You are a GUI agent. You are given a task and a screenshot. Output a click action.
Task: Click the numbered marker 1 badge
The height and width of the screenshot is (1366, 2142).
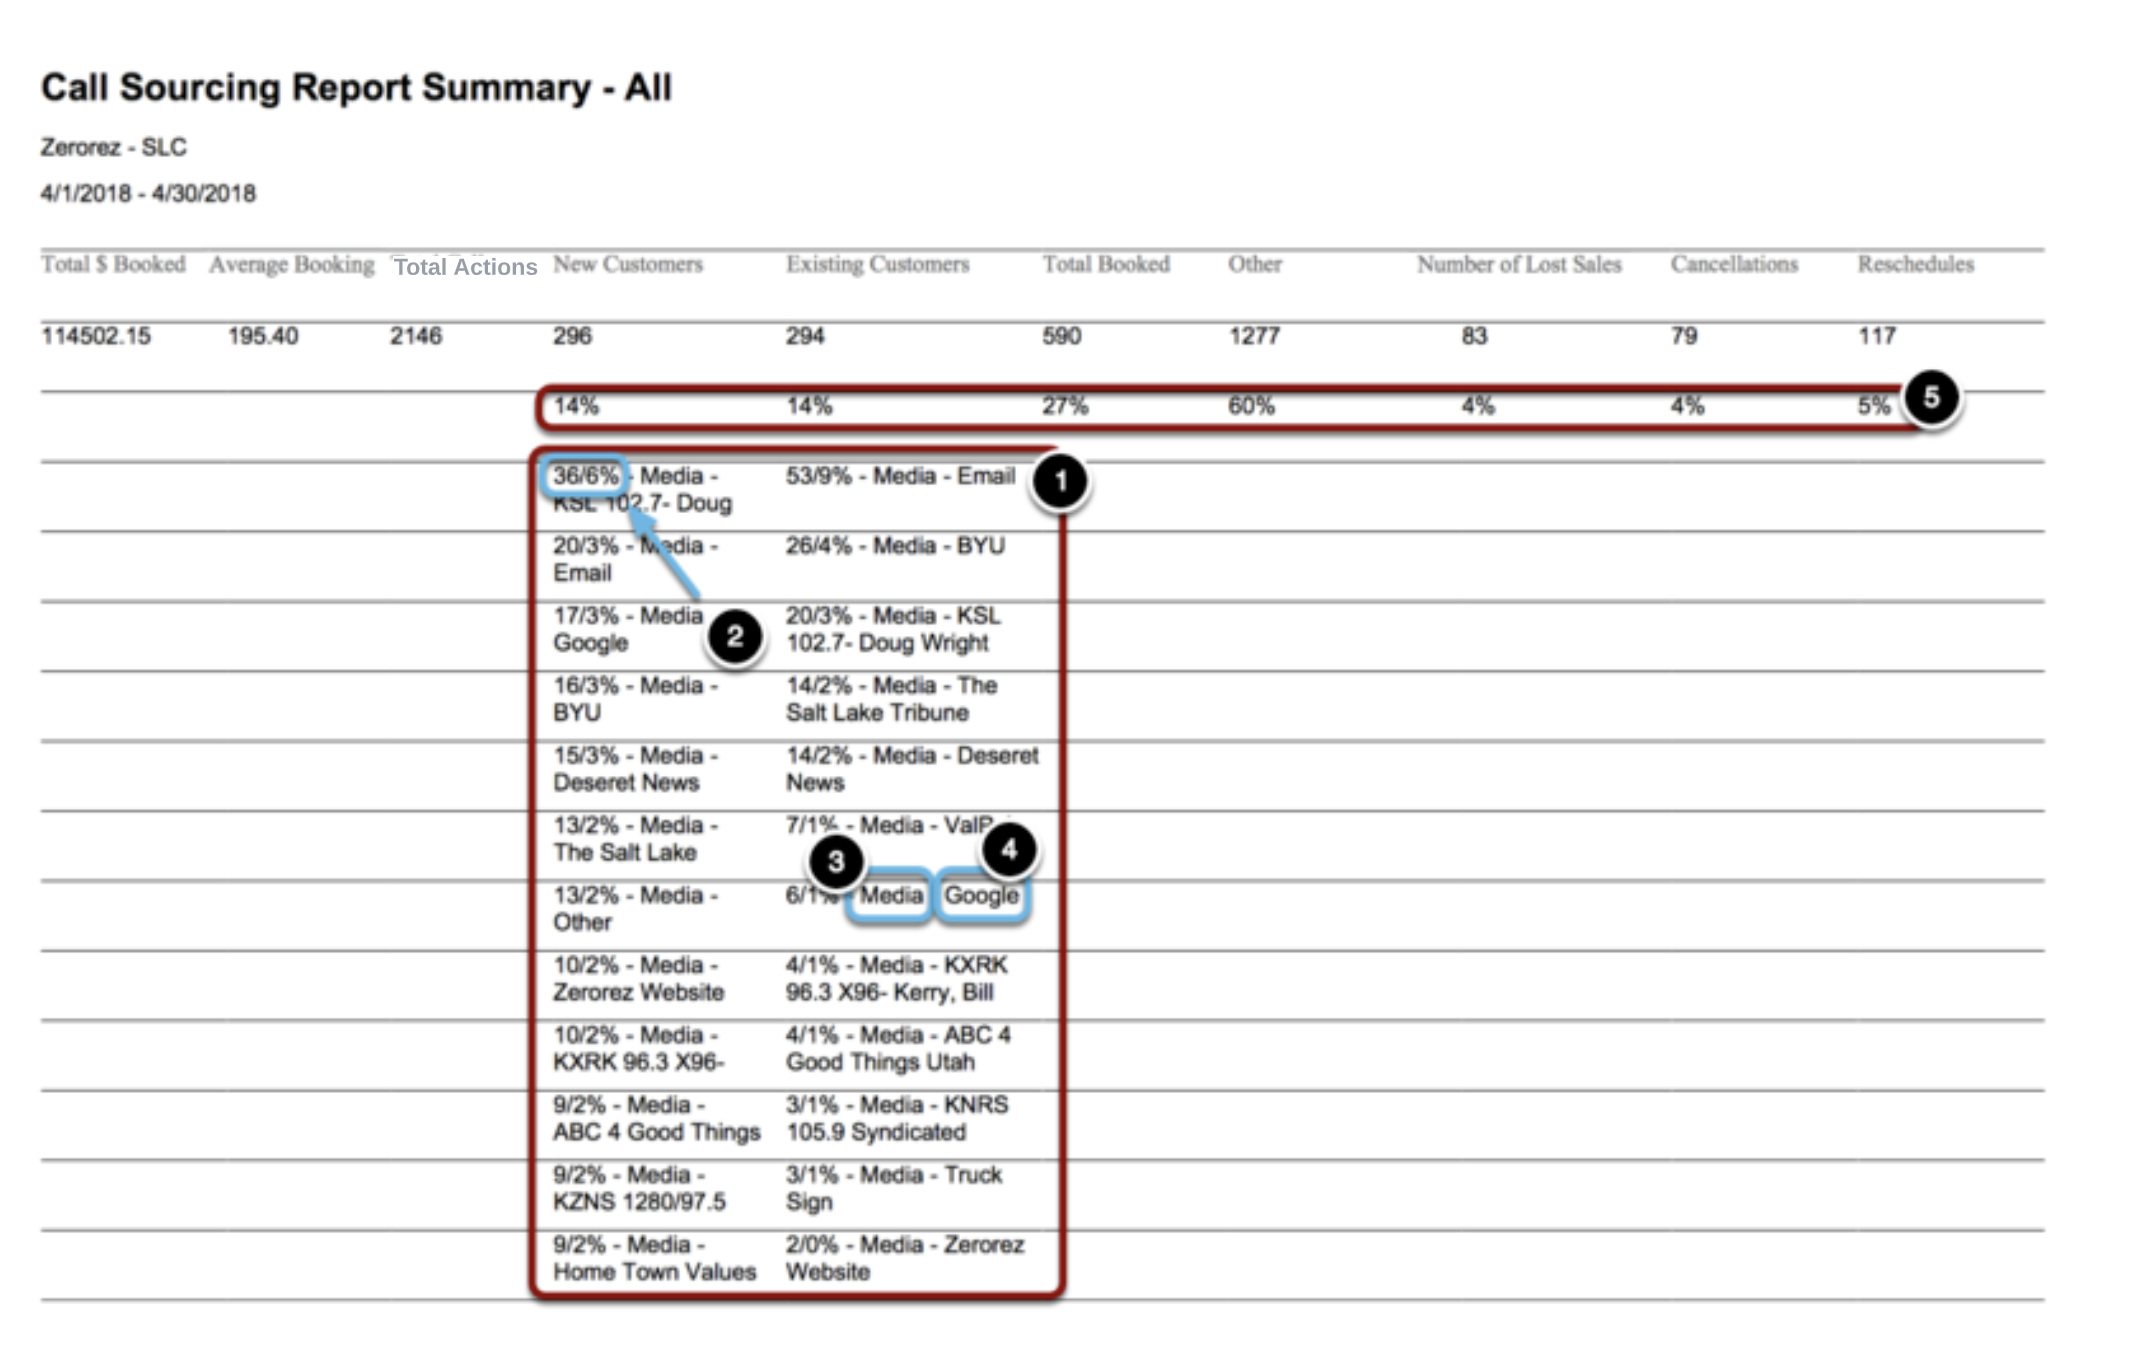tap(1060, 481)
